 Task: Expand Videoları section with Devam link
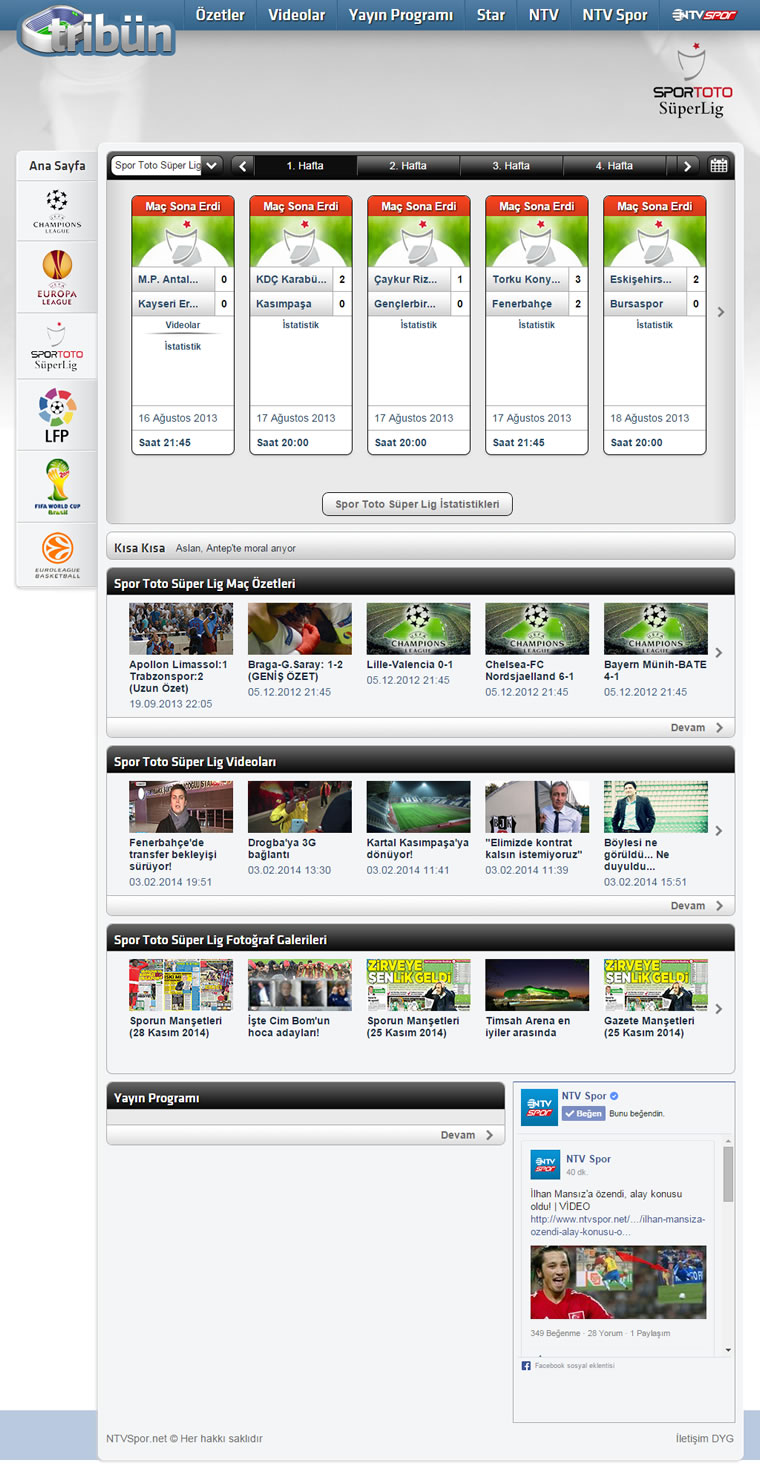tap(697, 906)
